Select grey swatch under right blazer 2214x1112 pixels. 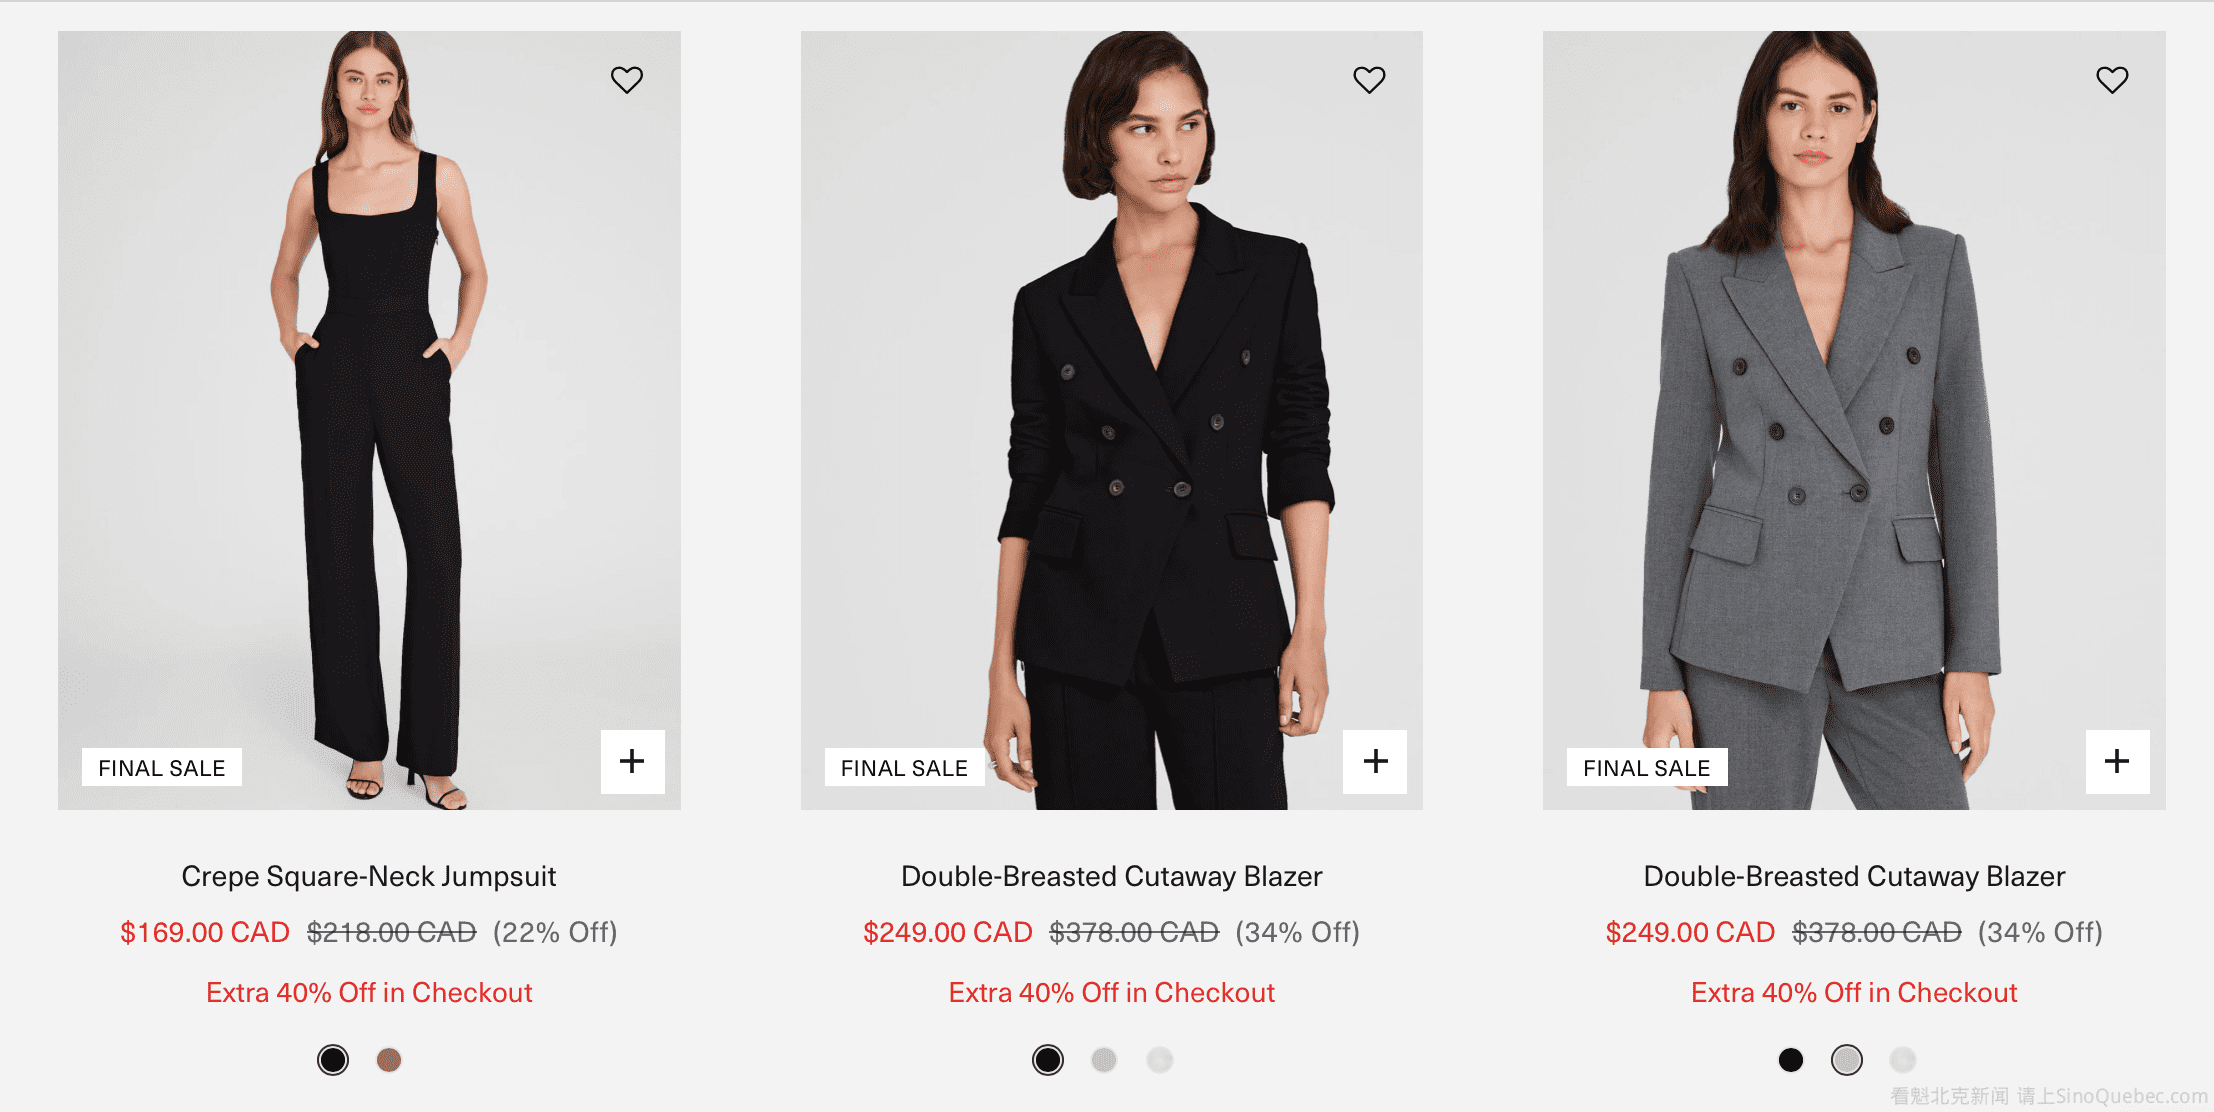(x=1847, y=1060)
